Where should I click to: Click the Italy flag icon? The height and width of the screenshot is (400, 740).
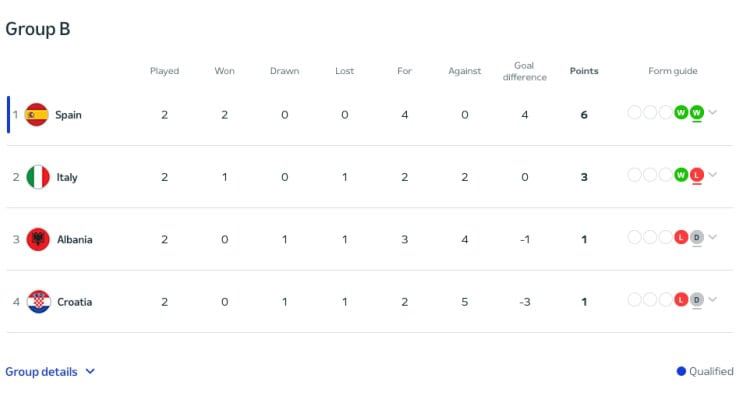coord(37,177)
